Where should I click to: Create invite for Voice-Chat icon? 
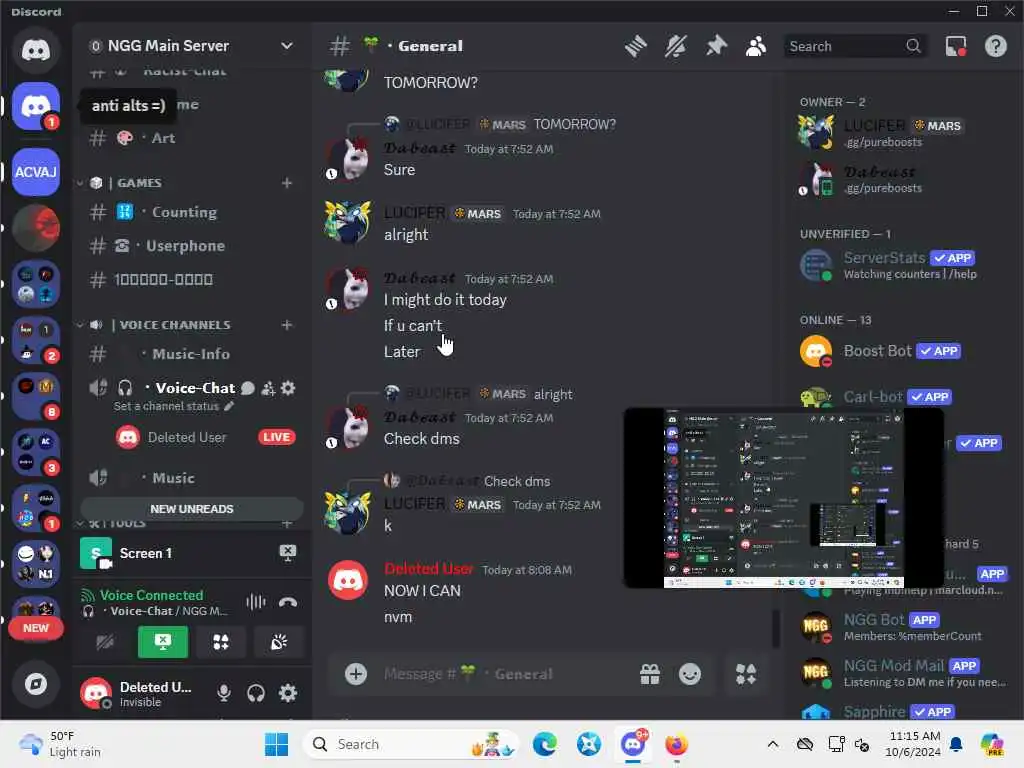click(268, 389)
